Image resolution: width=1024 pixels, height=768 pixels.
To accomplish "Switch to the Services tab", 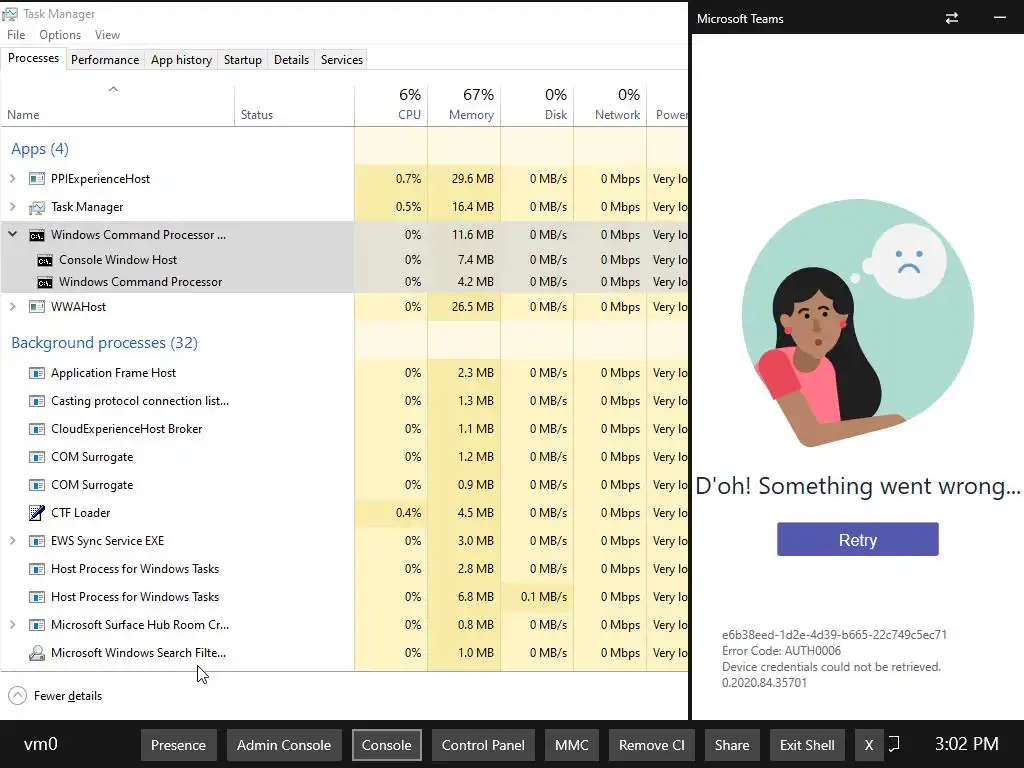I will tap(342, 59).
